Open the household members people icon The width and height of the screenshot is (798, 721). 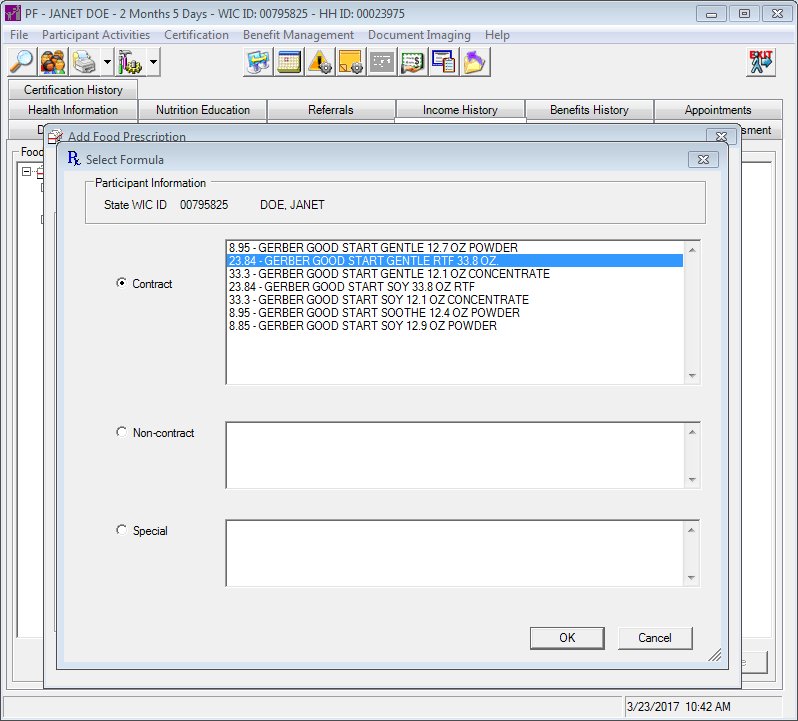tap(53, 62)
